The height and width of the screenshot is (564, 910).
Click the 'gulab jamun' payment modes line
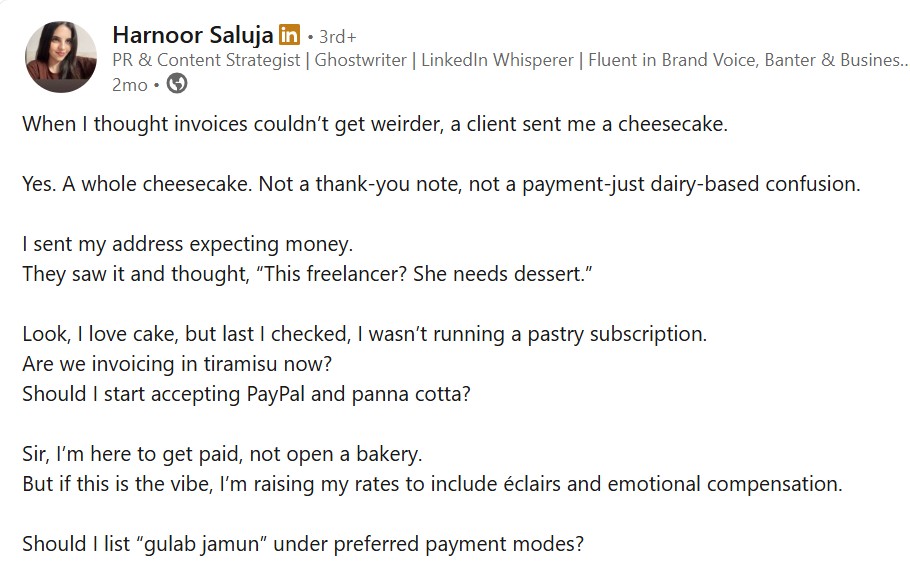(303, 544)
